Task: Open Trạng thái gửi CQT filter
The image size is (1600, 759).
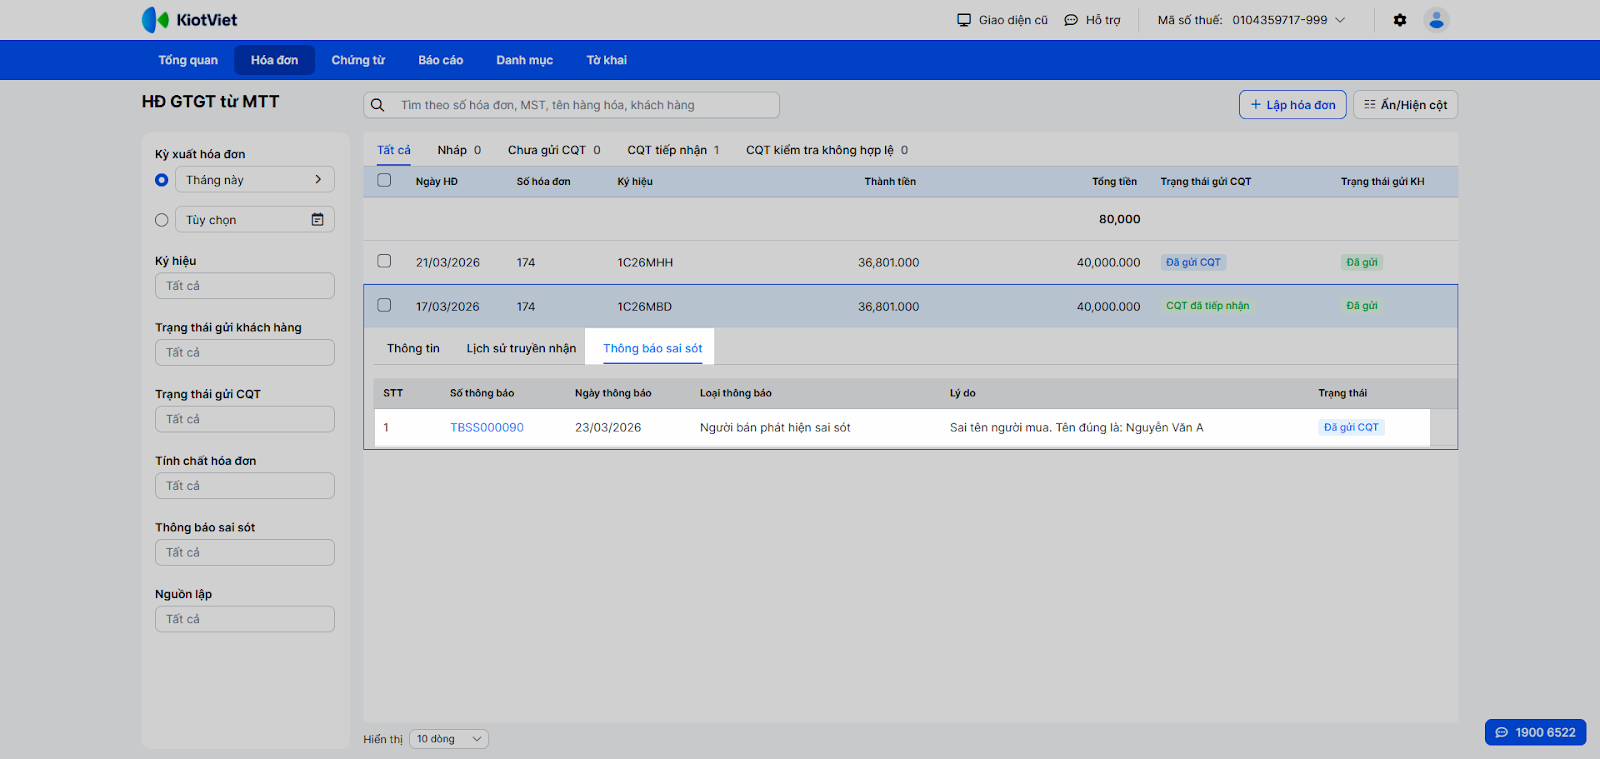Action: pos(245,419)
